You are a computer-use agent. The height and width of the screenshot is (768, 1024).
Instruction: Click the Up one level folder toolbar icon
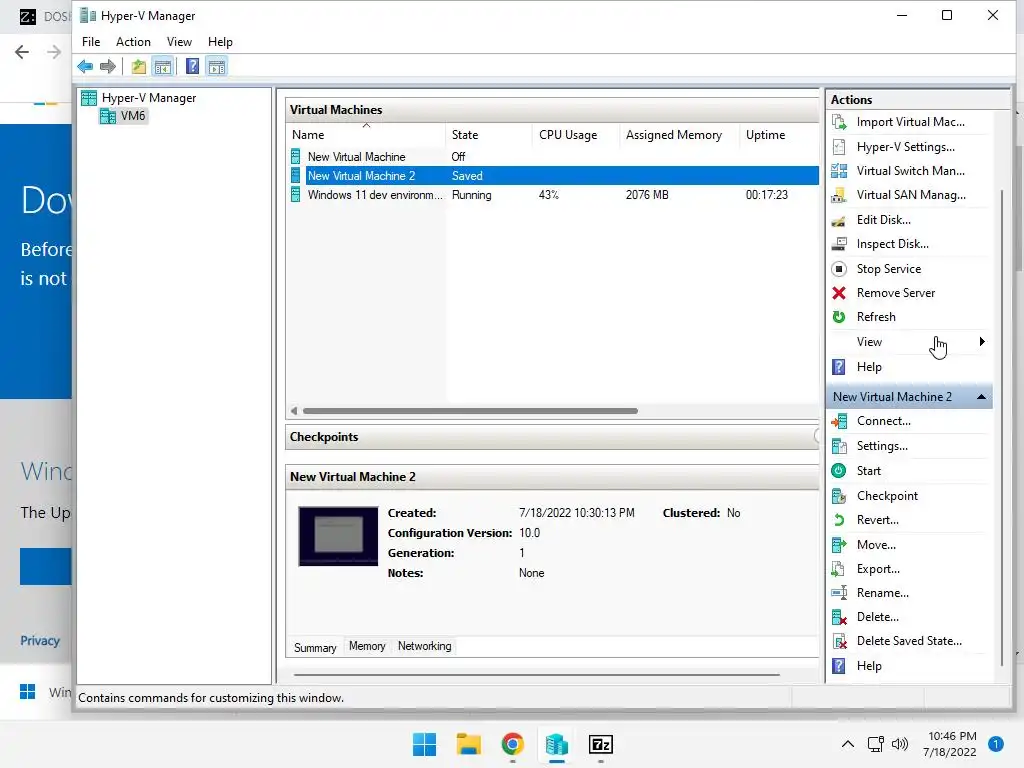138,67
